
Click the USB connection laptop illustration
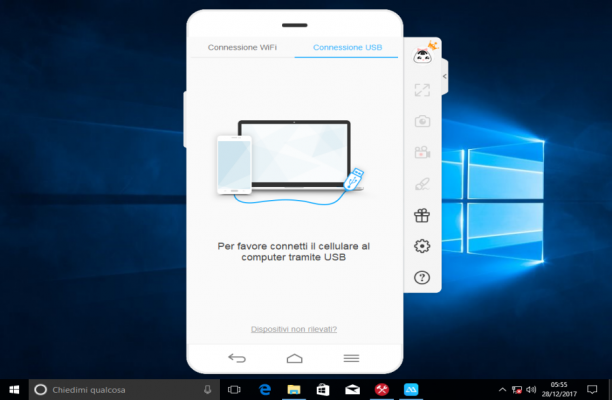point(291,161)
